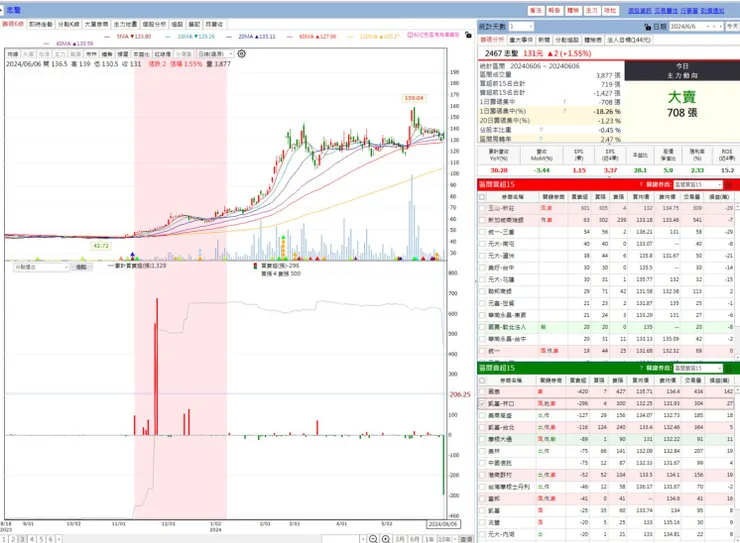The image size is (740, 543).
Task: Click the 5MA legend line marker
Action: tap(107, 36)
